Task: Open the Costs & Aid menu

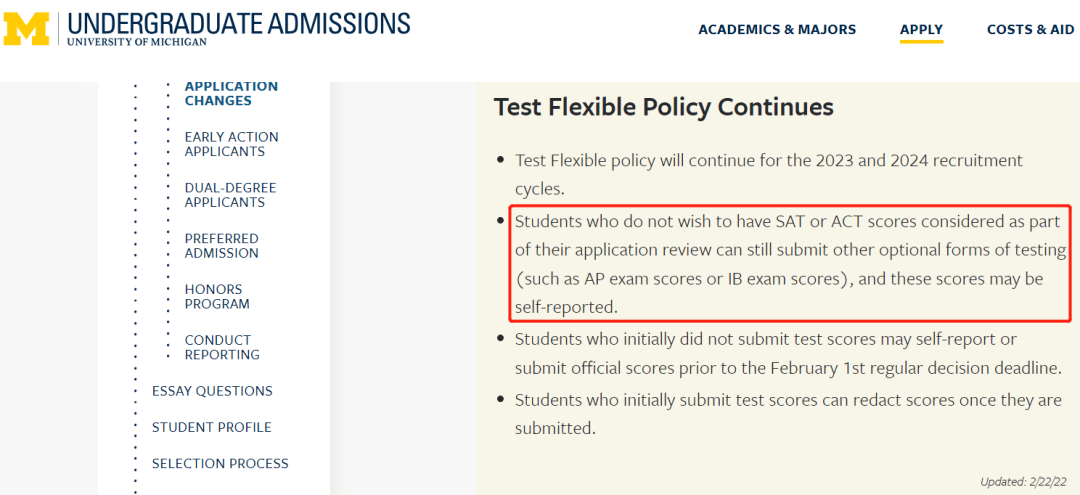Action: pyautogui.click(x=1030, y=30)
